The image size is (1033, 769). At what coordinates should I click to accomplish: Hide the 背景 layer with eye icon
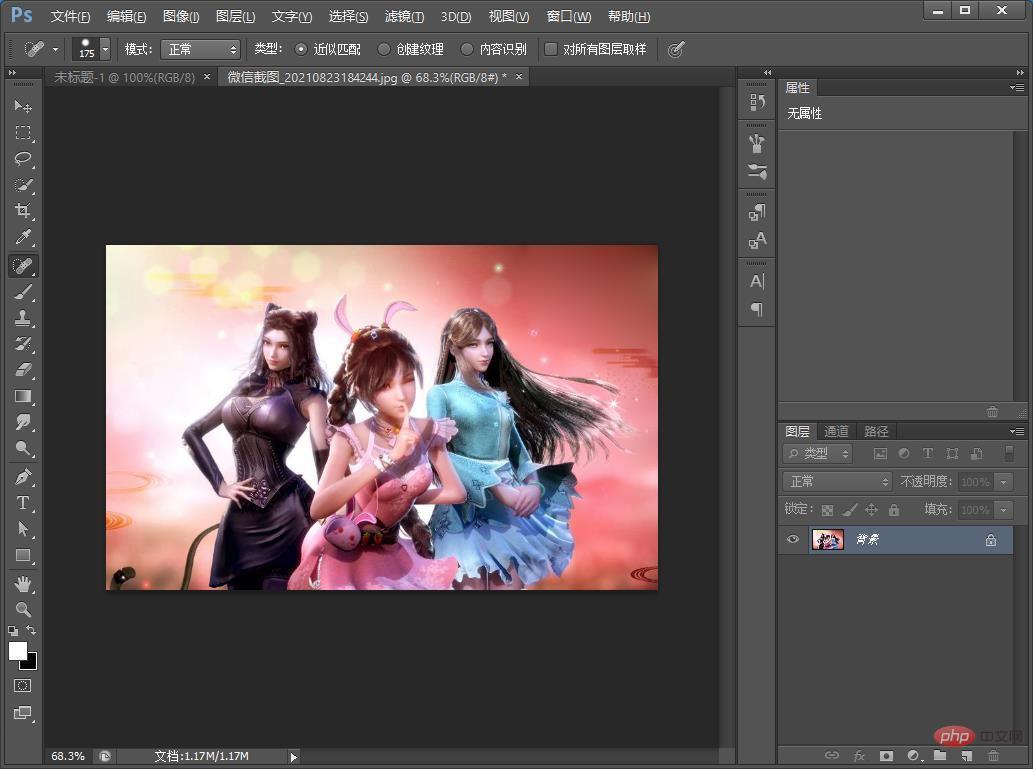pyautogui.click(x=793, y=540)
